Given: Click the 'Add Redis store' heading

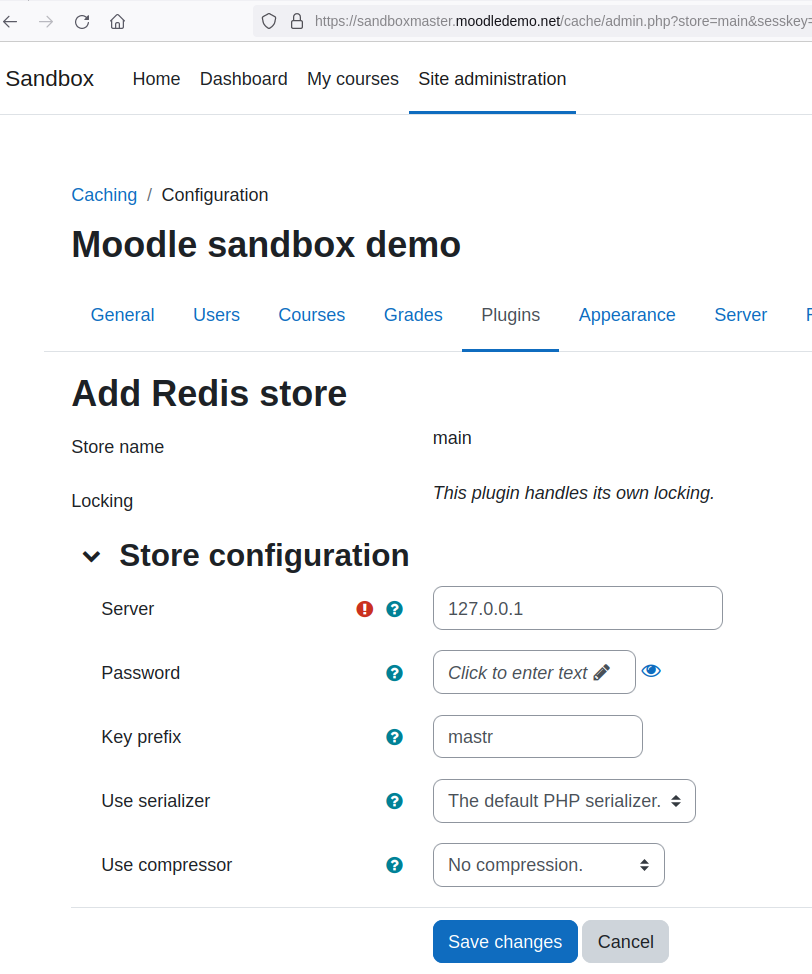Looking at the screenshot, I should [209, 393].
